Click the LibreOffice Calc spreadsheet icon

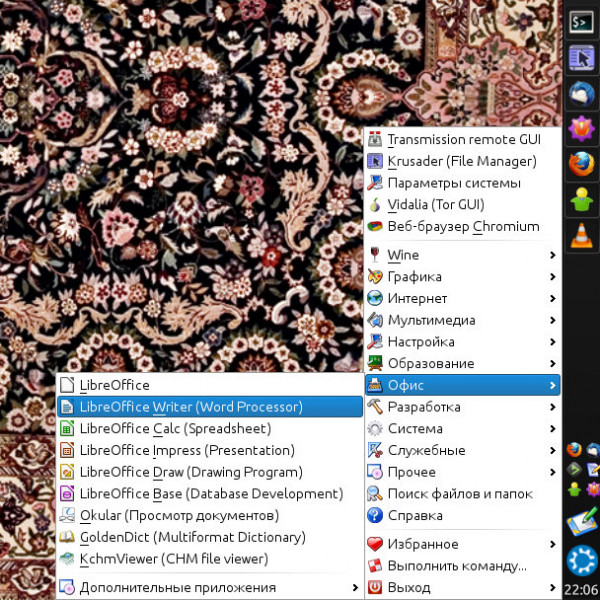67,429
